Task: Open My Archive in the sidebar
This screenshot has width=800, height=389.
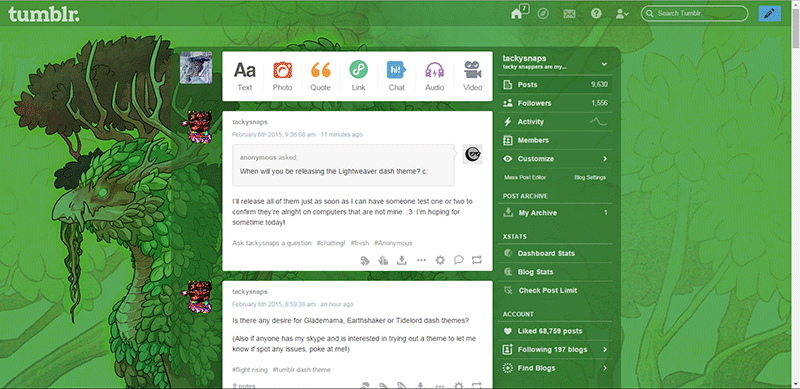Action: [x=555, y=213]
